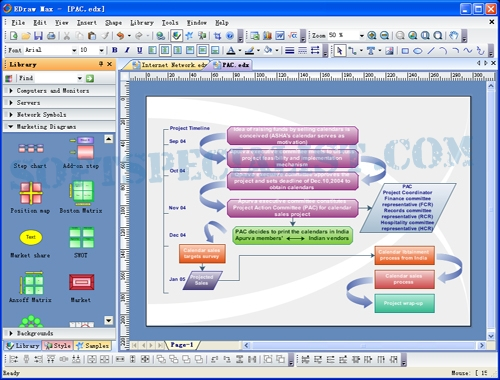Toggle Bold text formatting
This screenshot has width=500, height=380.
pos(115,50)
